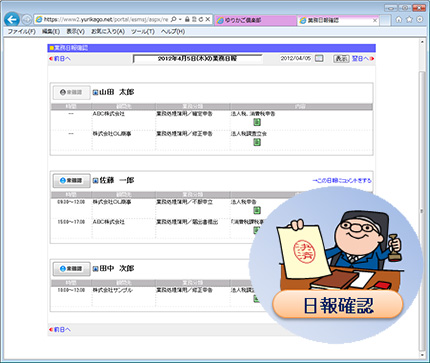Click the 表示 button beside the date
This screenshot has width=430, height=363.
click(x=342, y=59)
